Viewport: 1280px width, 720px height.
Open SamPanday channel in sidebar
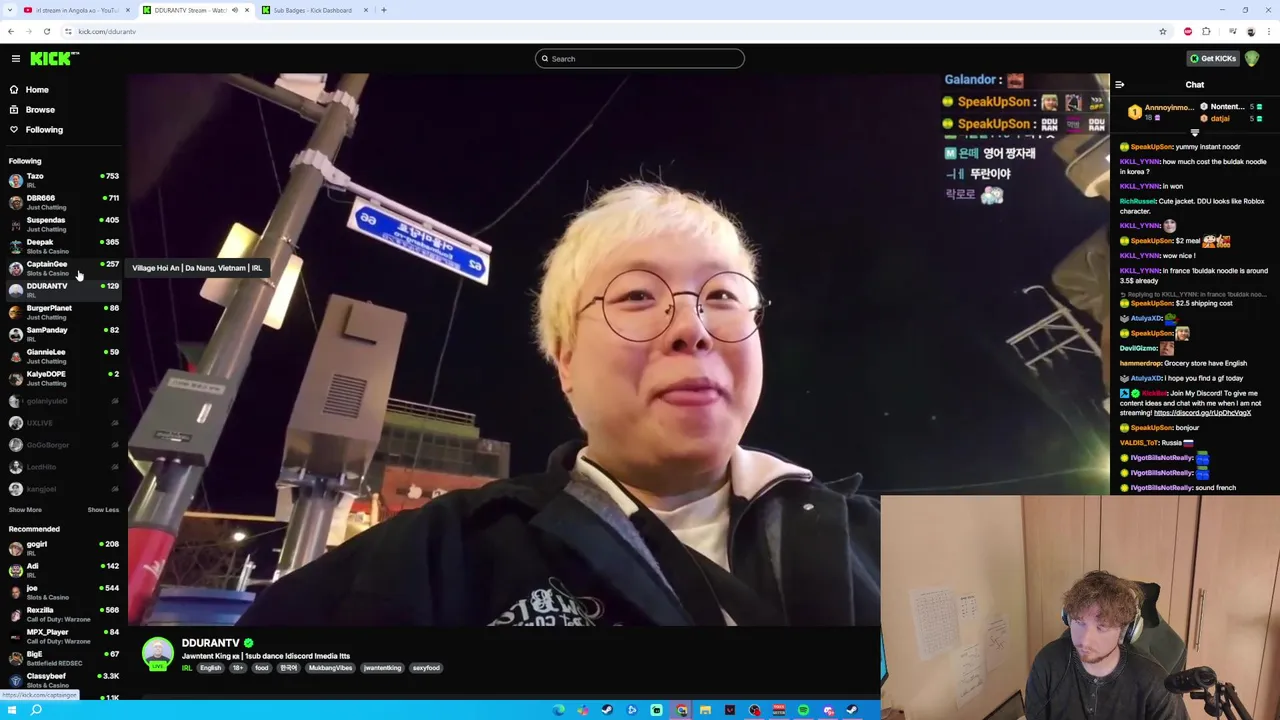pos(62,334)
